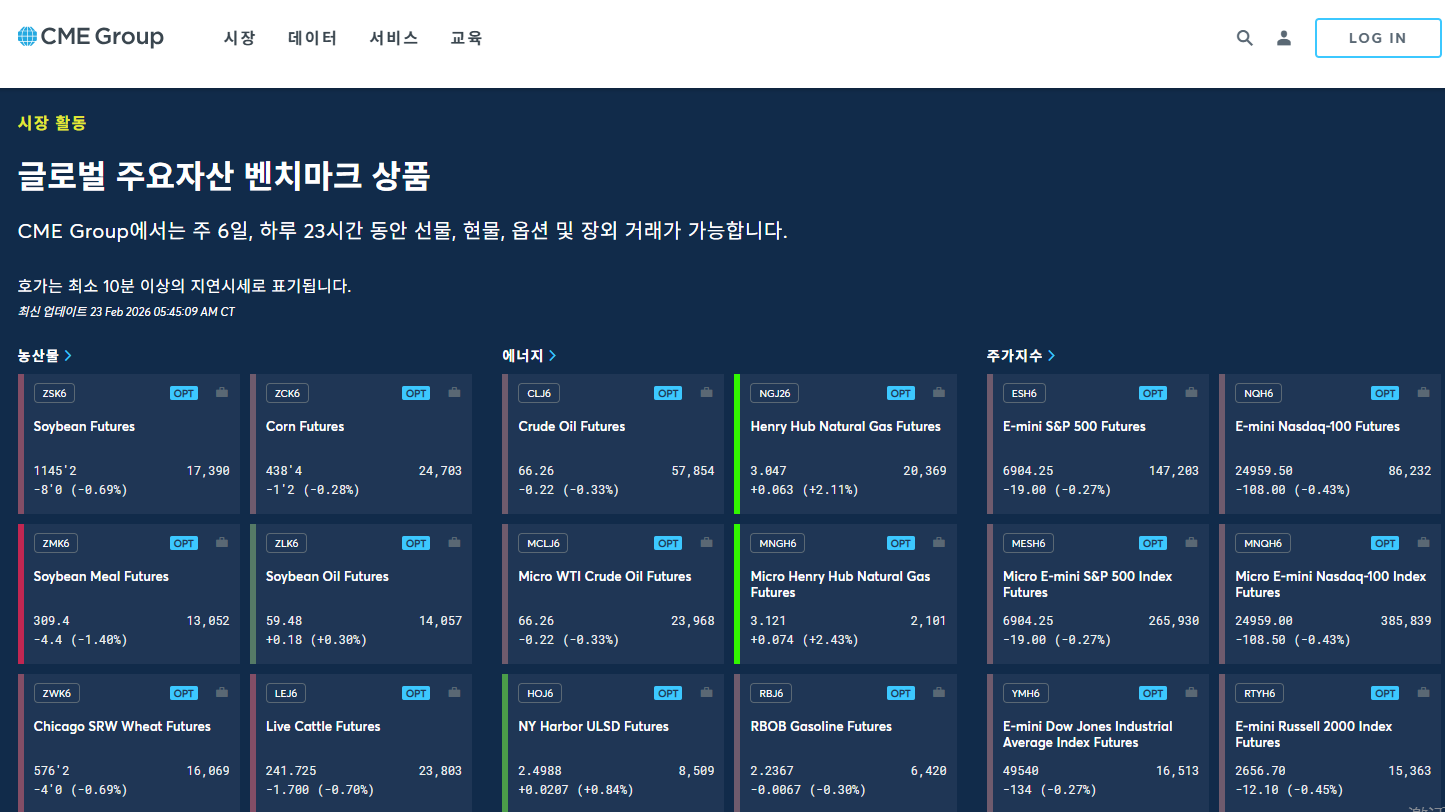1445x812 pixels.
Task: Open the 교육 menu
Action: (466, 37)
